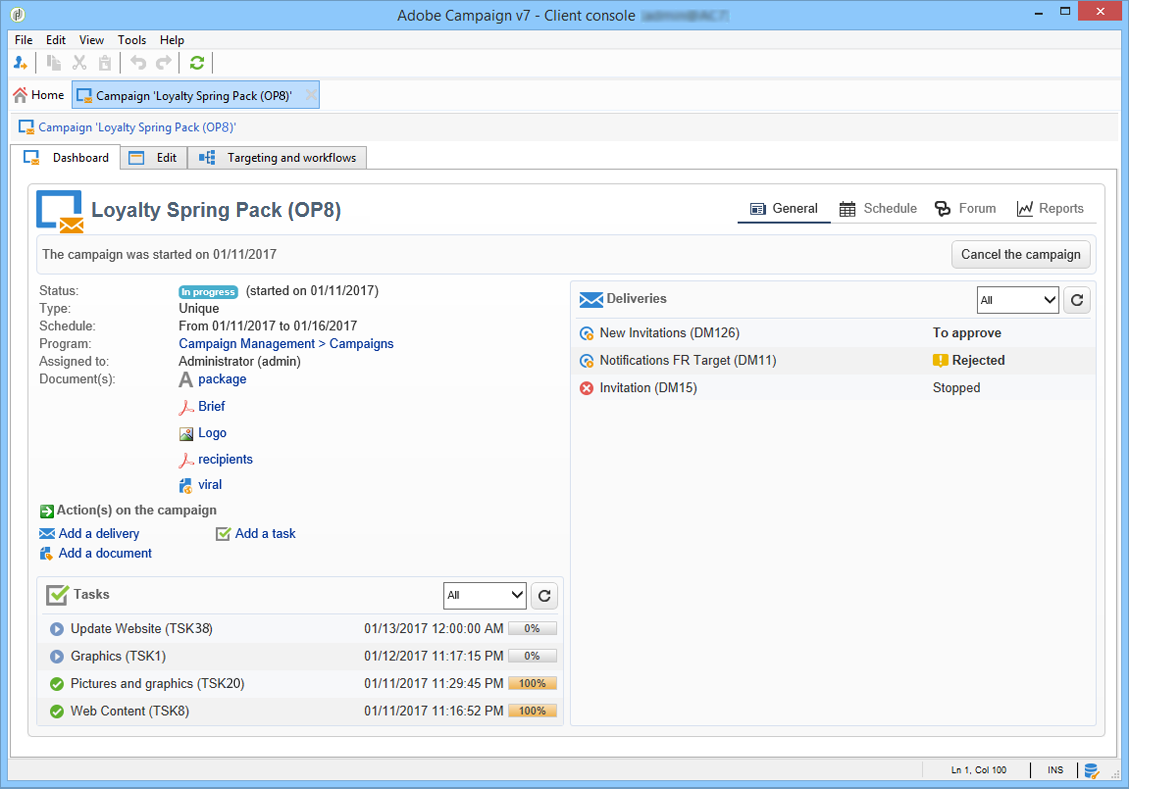Switch to the Edit tab
The image size is (1151, 792).
click(x=153, y=158)
